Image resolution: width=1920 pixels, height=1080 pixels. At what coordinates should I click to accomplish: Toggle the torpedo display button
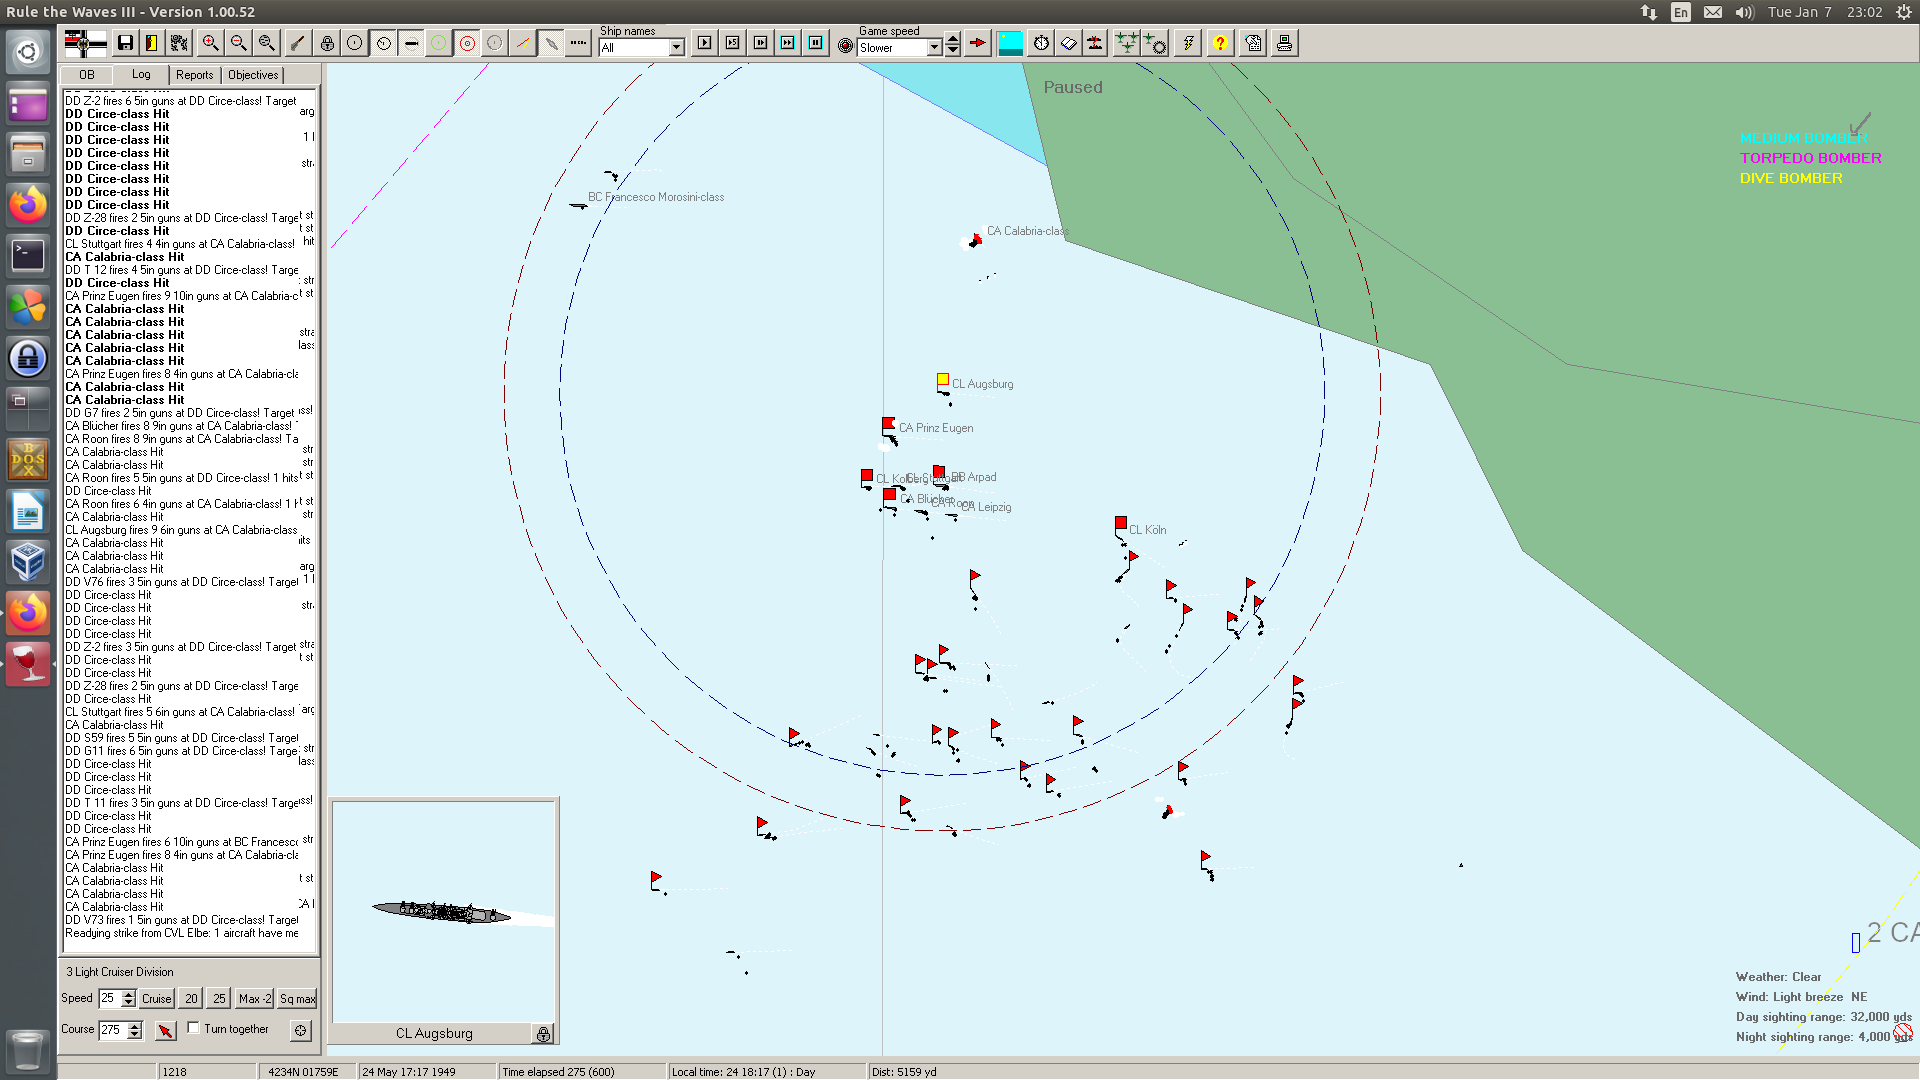411,43
